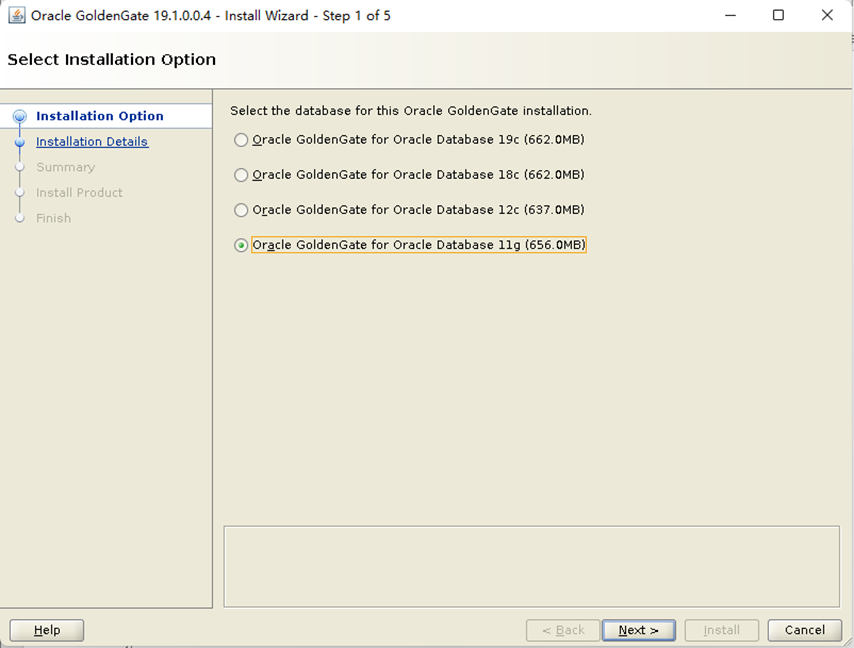
Task: Click the Next button
Action: (639, 630)
